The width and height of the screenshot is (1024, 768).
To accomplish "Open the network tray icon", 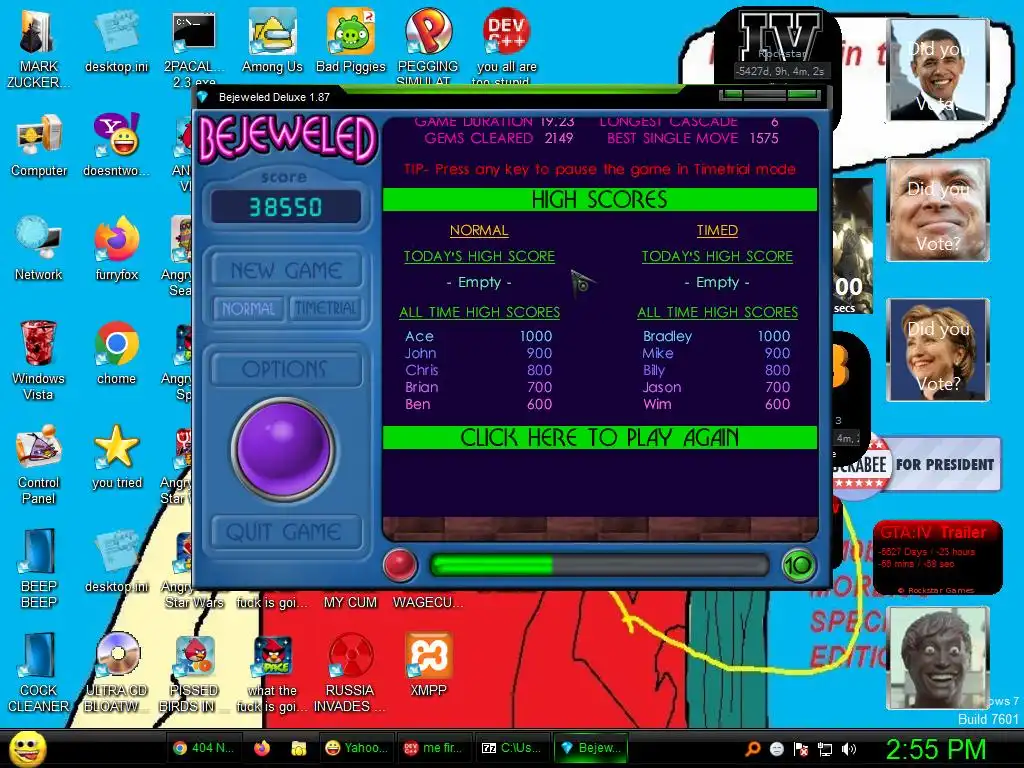I will (x=825, y=749).
